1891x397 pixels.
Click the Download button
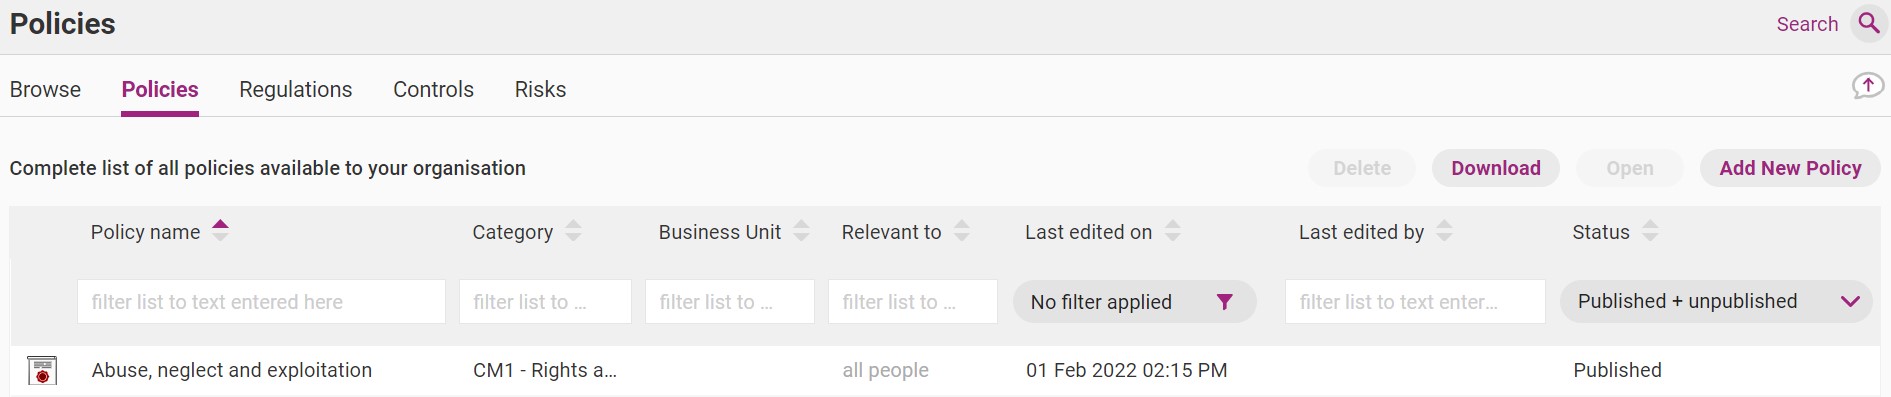[x=1496, y=168]
